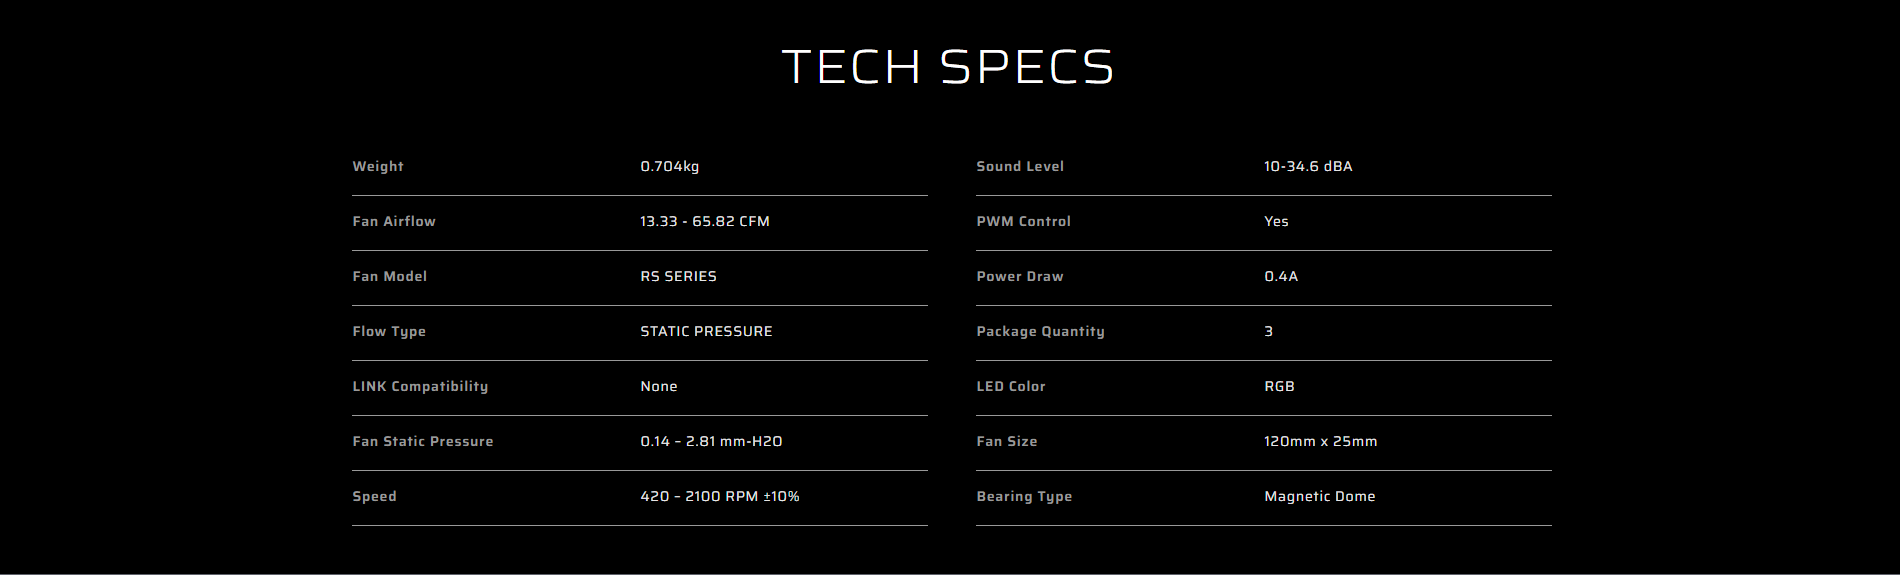Image resolution: width=1900 pixels, height=575 pixels.
Task: Click the STATIC PRESSURE flow type value
Action: (x=706, y=331)
